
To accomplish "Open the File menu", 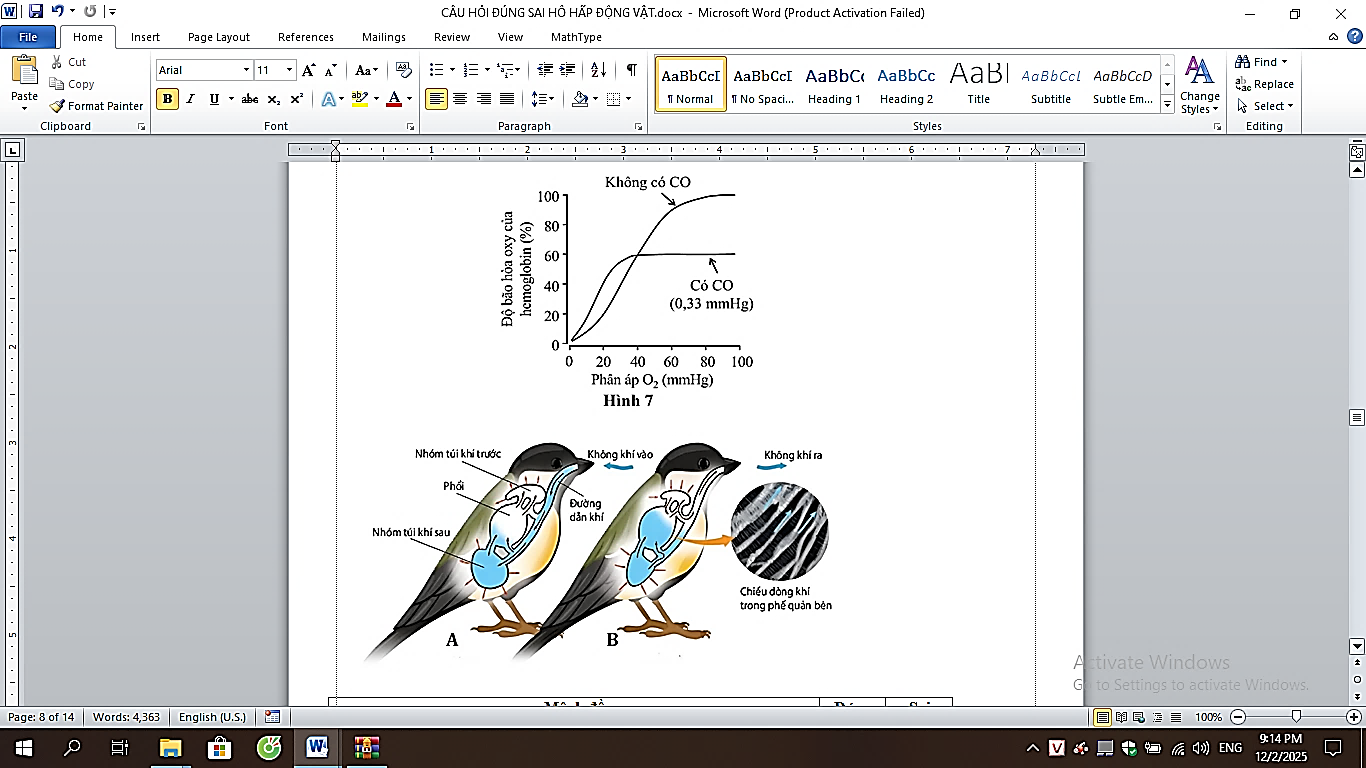I will tap(28, 37).
